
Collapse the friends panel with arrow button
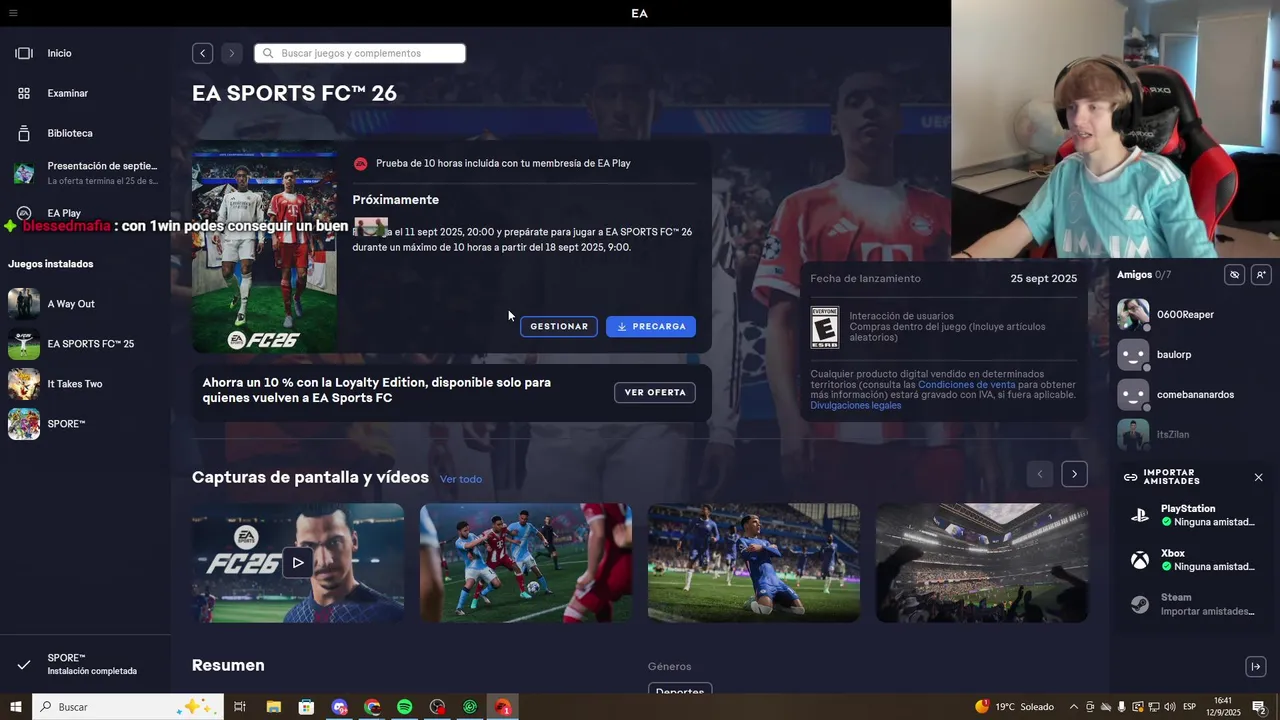click(x=1256, y=667)
